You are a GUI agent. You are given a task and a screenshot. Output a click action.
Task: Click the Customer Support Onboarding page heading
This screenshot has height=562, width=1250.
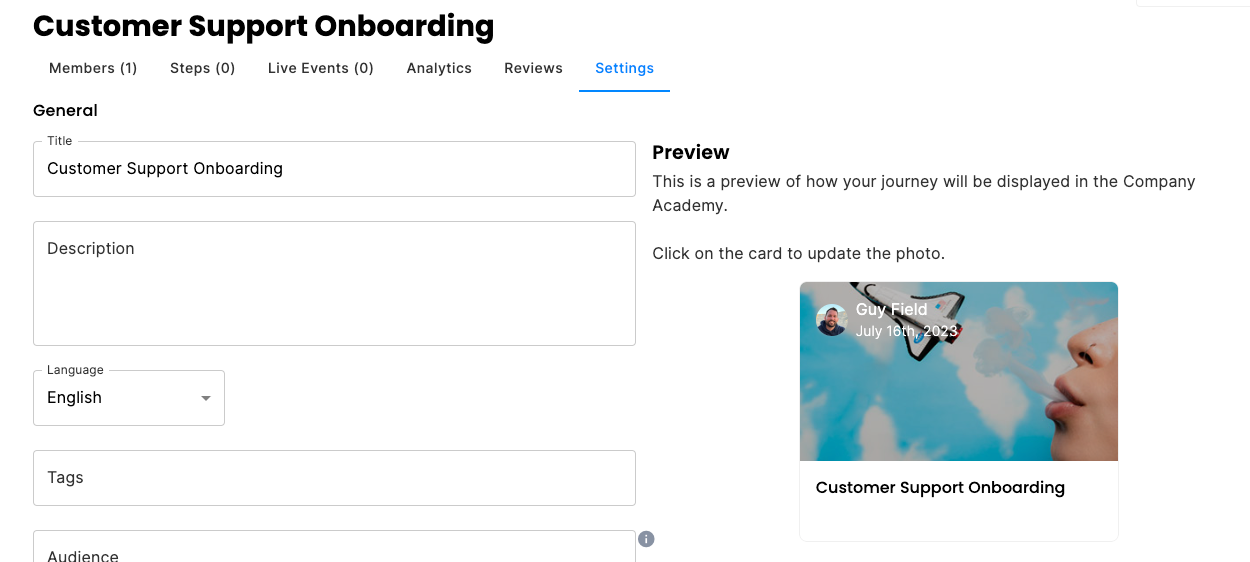tap(263, 26)
